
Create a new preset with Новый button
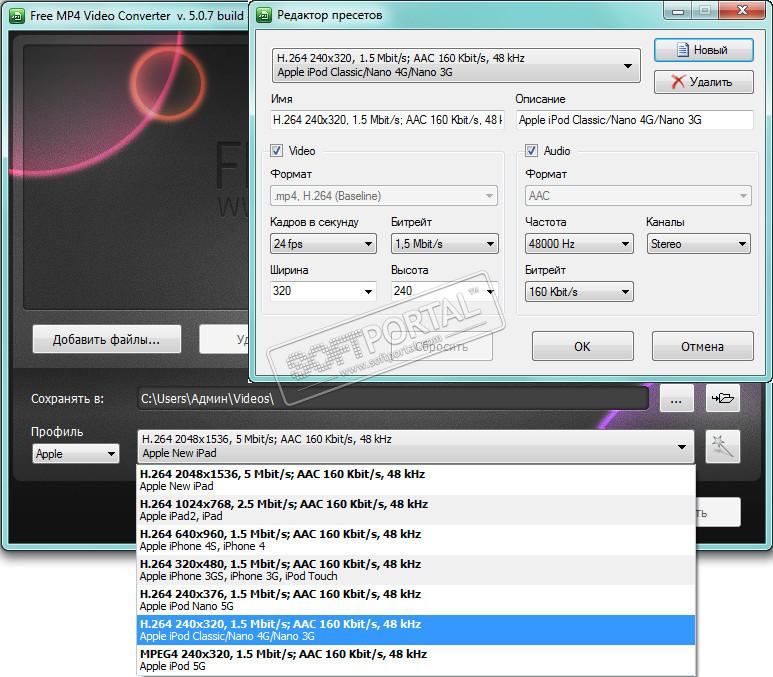pos(703,50)
